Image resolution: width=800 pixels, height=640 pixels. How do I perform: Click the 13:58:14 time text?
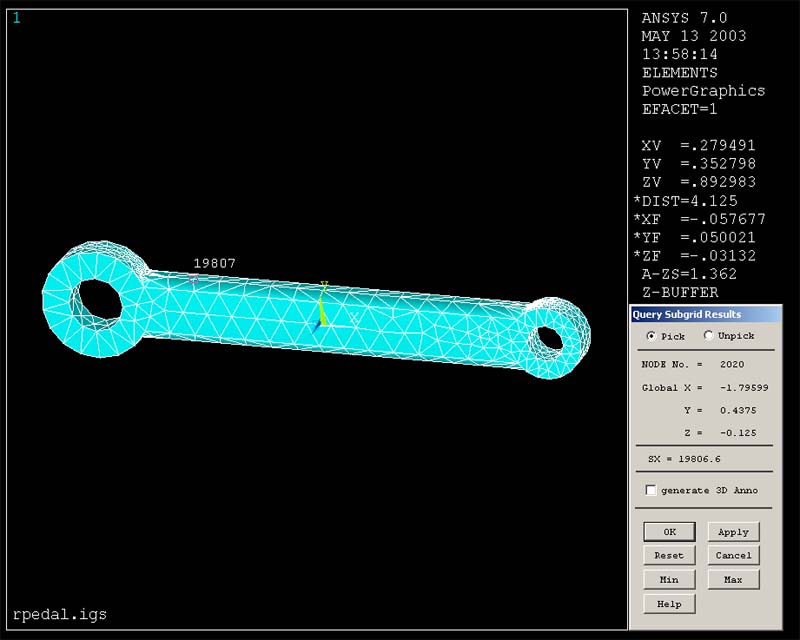(x=679, y=54)
